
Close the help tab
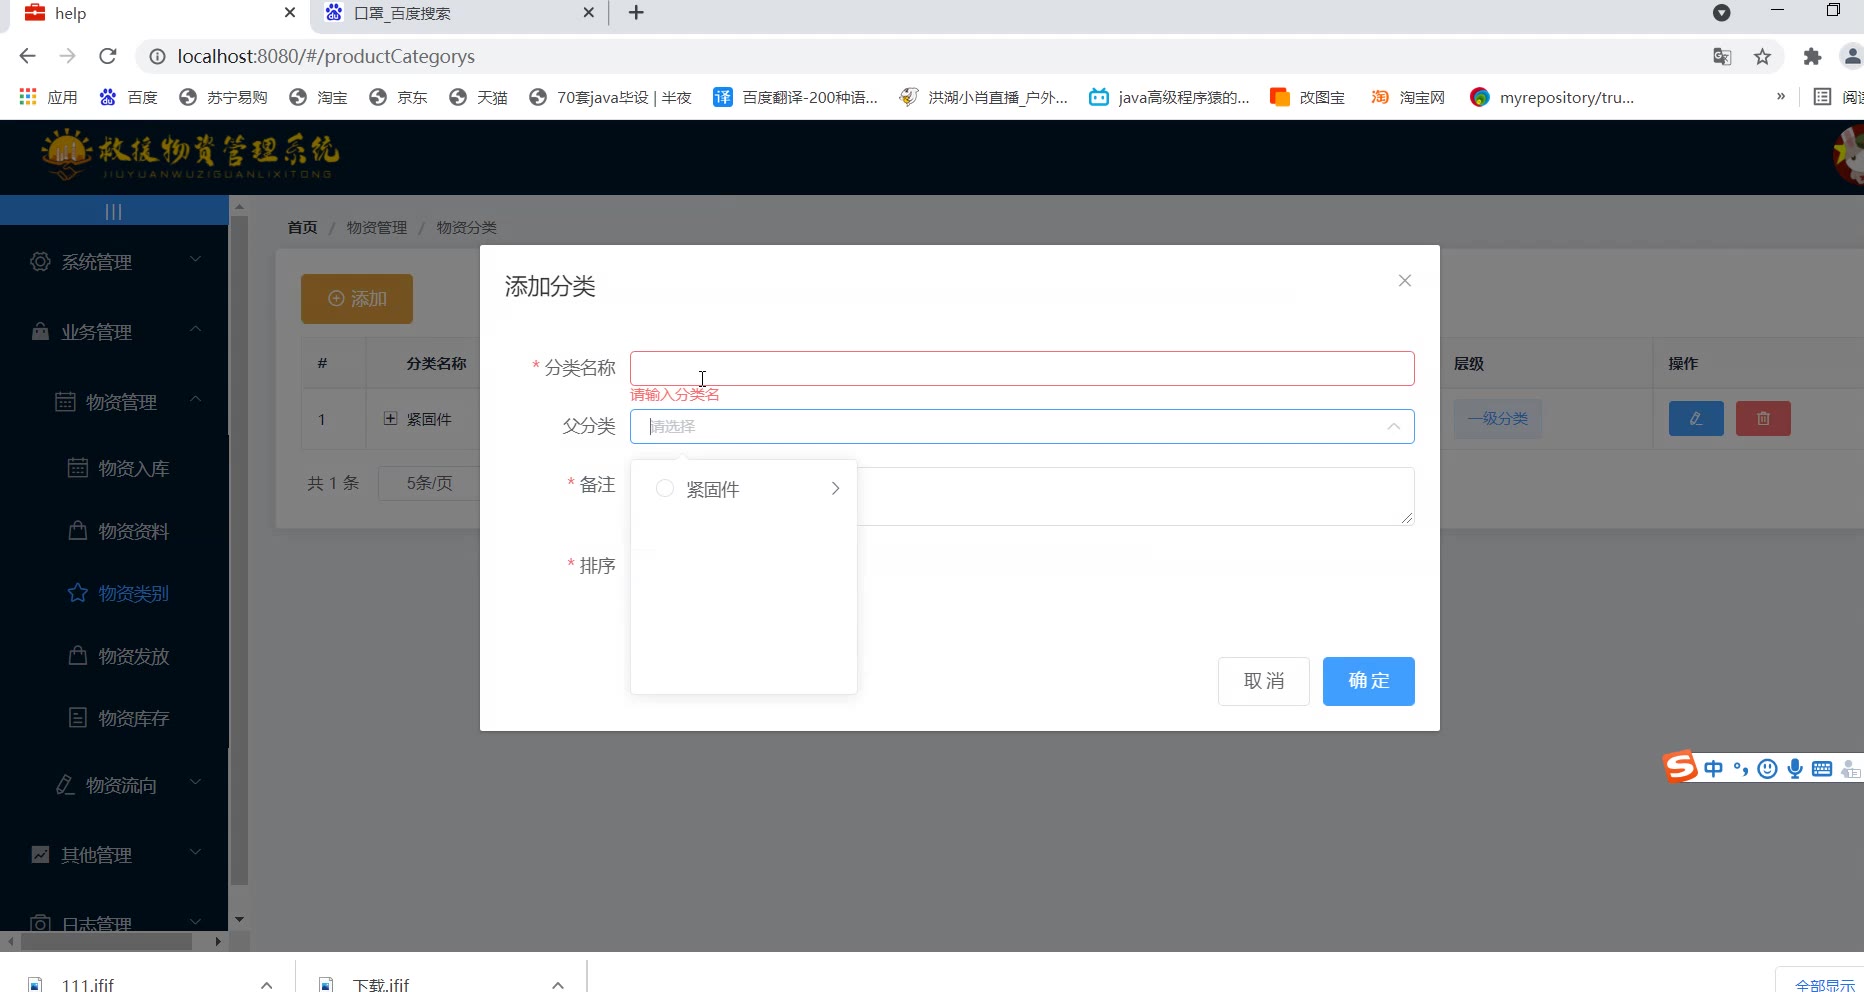pos(290,13)
